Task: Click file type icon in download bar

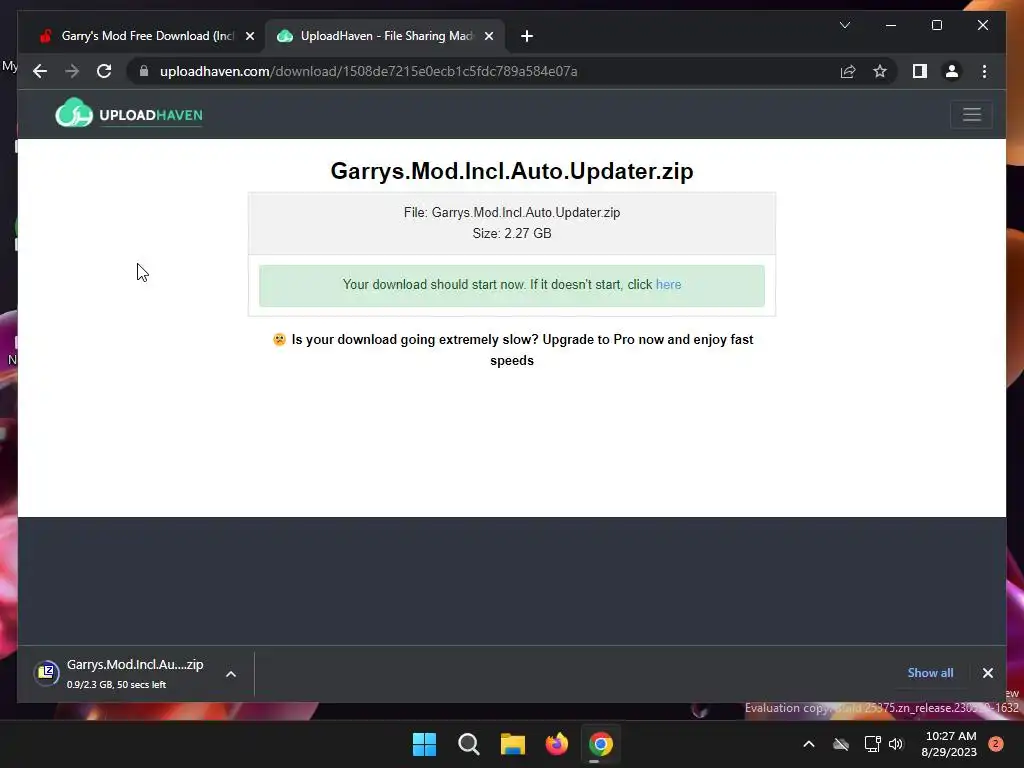Action: (x=46, y=672)
